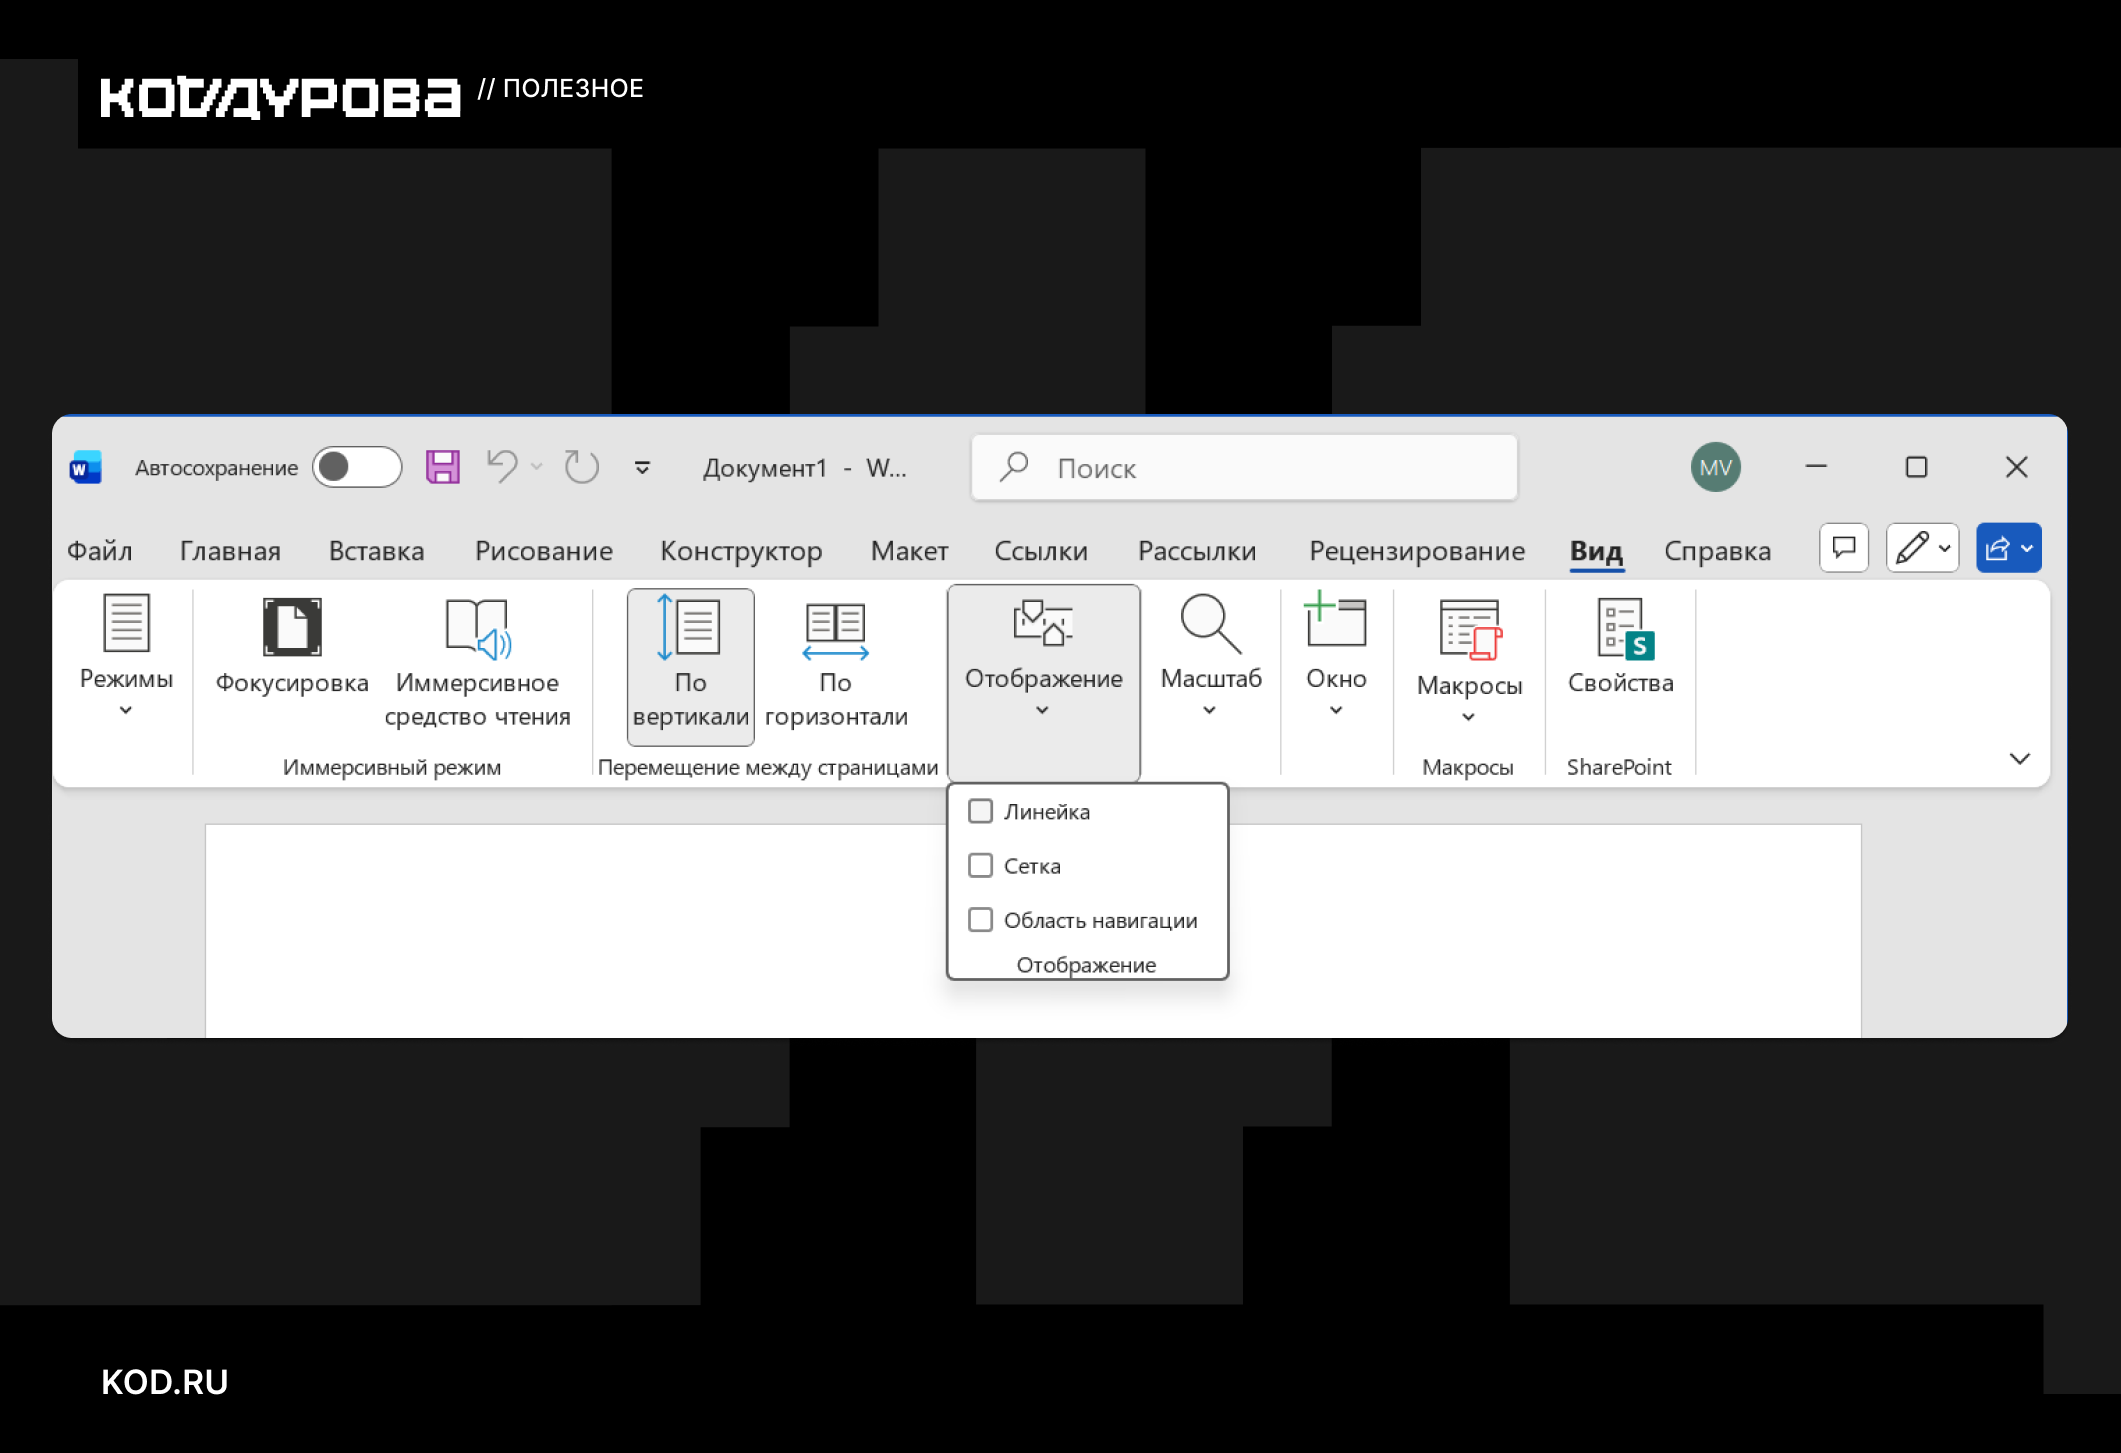Viewport: 2121px width, 1453px height.
Task: Switch to the Главная tab
Action: [x=230, y=550]
